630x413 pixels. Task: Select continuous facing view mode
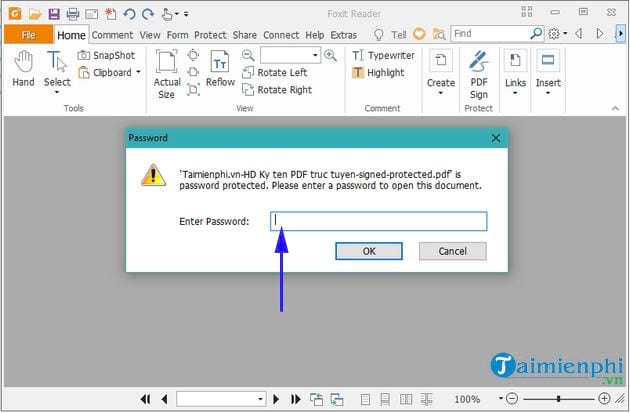click(x=426, y=399)
